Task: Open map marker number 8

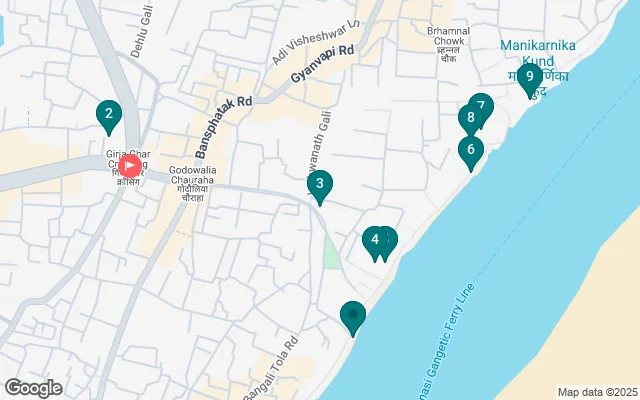Action: [x=470, y=121]
